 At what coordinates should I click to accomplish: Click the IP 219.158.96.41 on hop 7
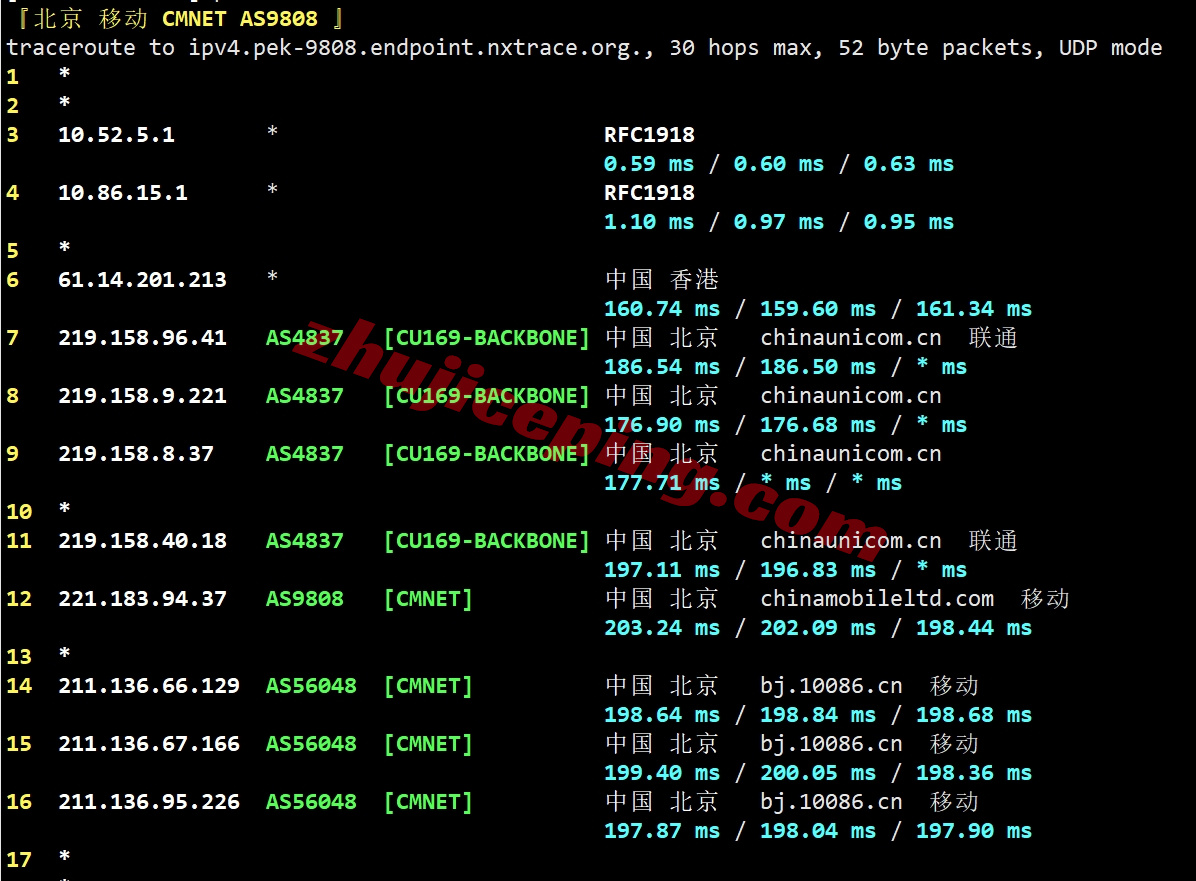142,338
